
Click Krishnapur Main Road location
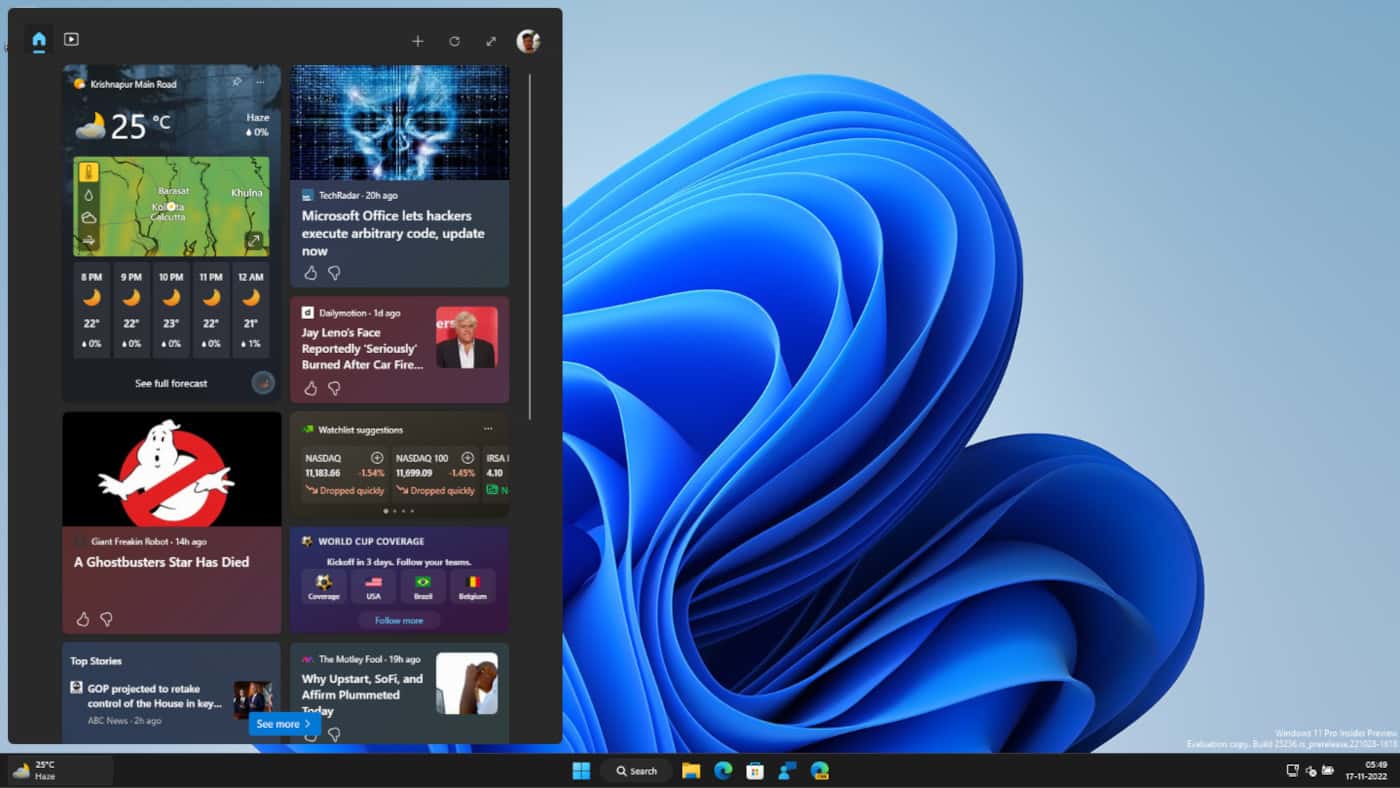(x=133, y=84)
